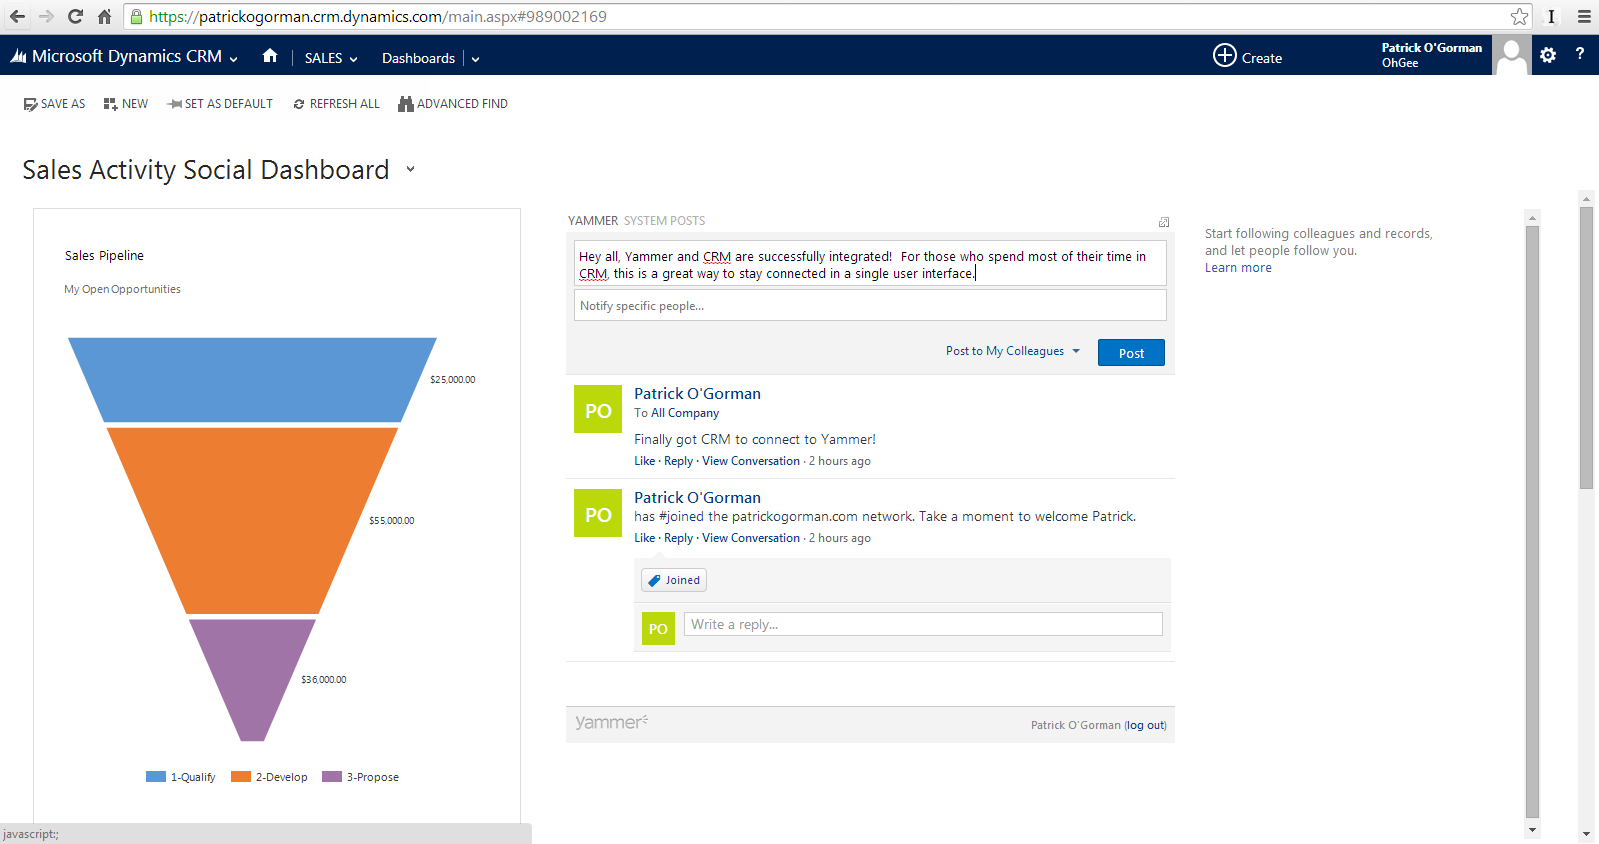
Task: Switch to the SYSTEM POSTS tab
Action: coord(665,221)
